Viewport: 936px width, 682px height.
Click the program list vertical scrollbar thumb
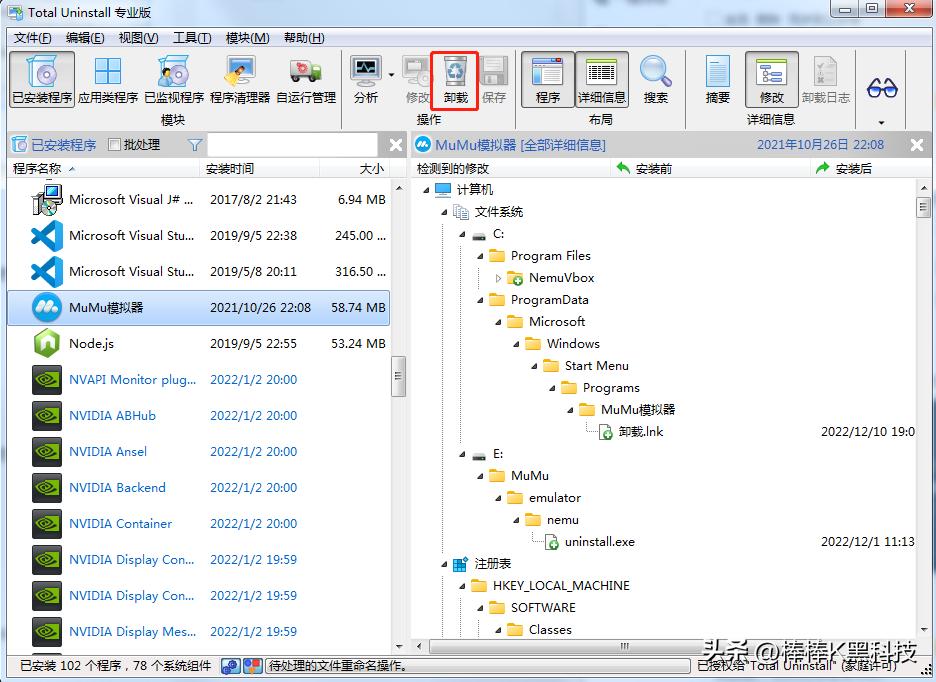(x=398, y=376)
